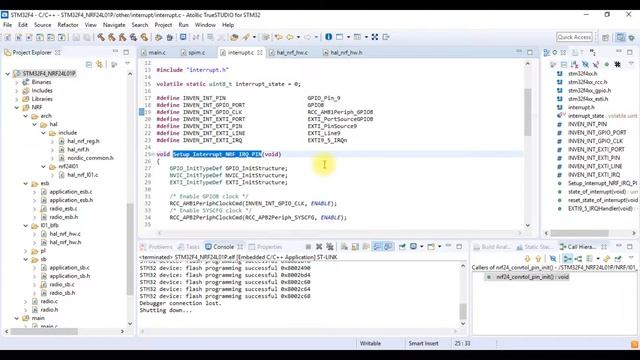Clear the console output

tap(344, 247)
